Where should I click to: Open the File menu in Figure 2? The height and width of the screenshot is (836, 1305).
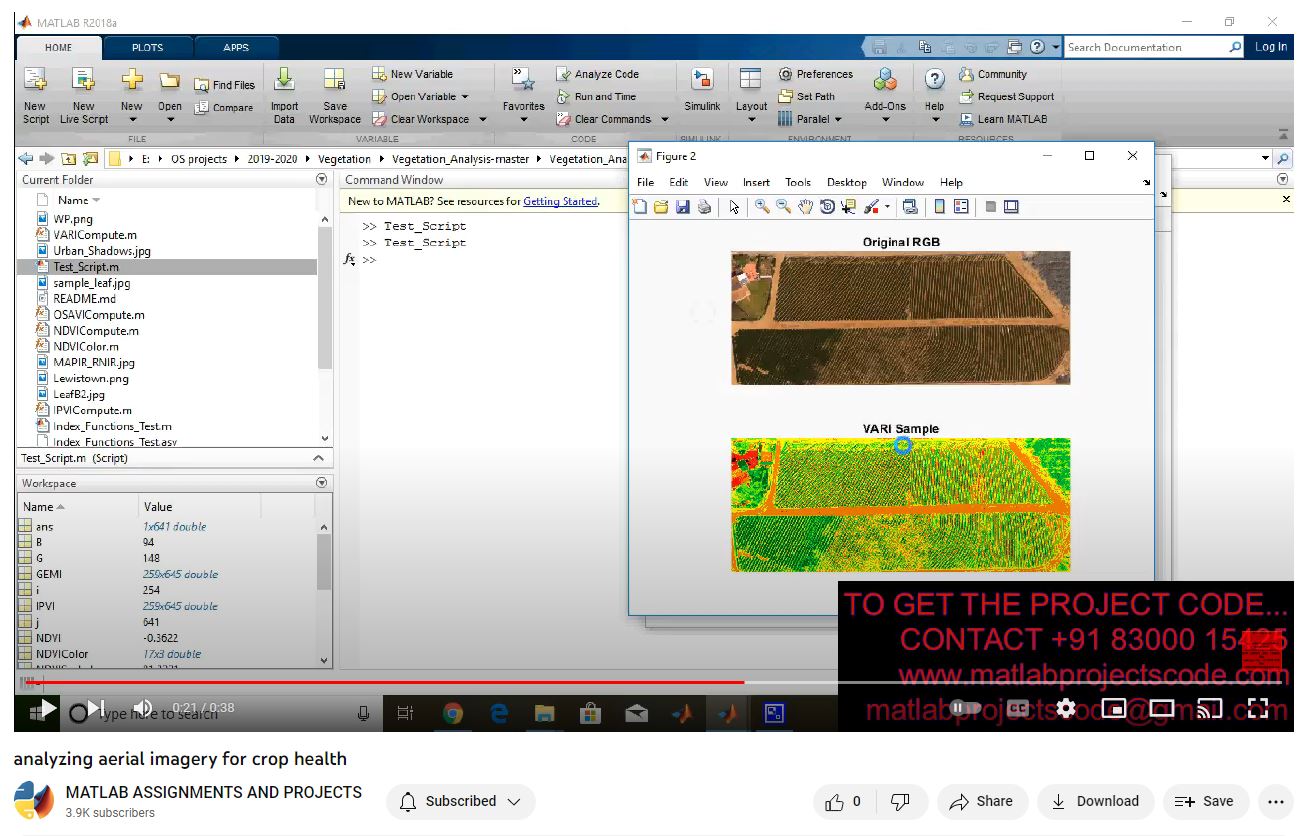click(645, 182)
